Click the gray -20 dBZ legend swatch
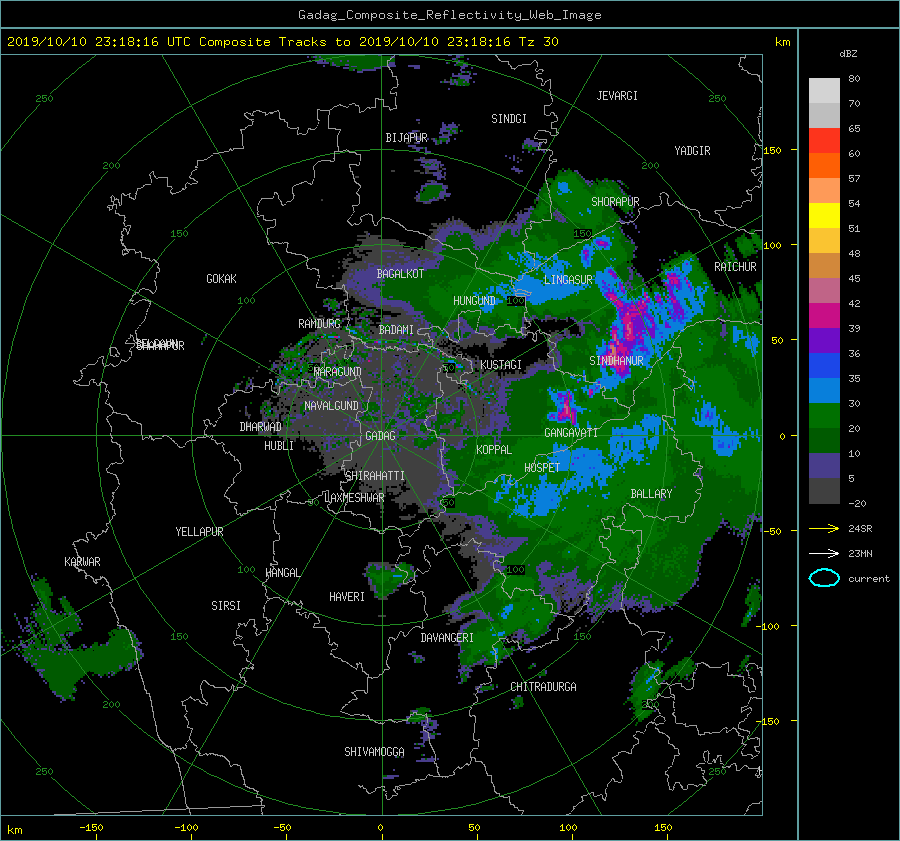900x841 pixels. [x=824, y=491]
